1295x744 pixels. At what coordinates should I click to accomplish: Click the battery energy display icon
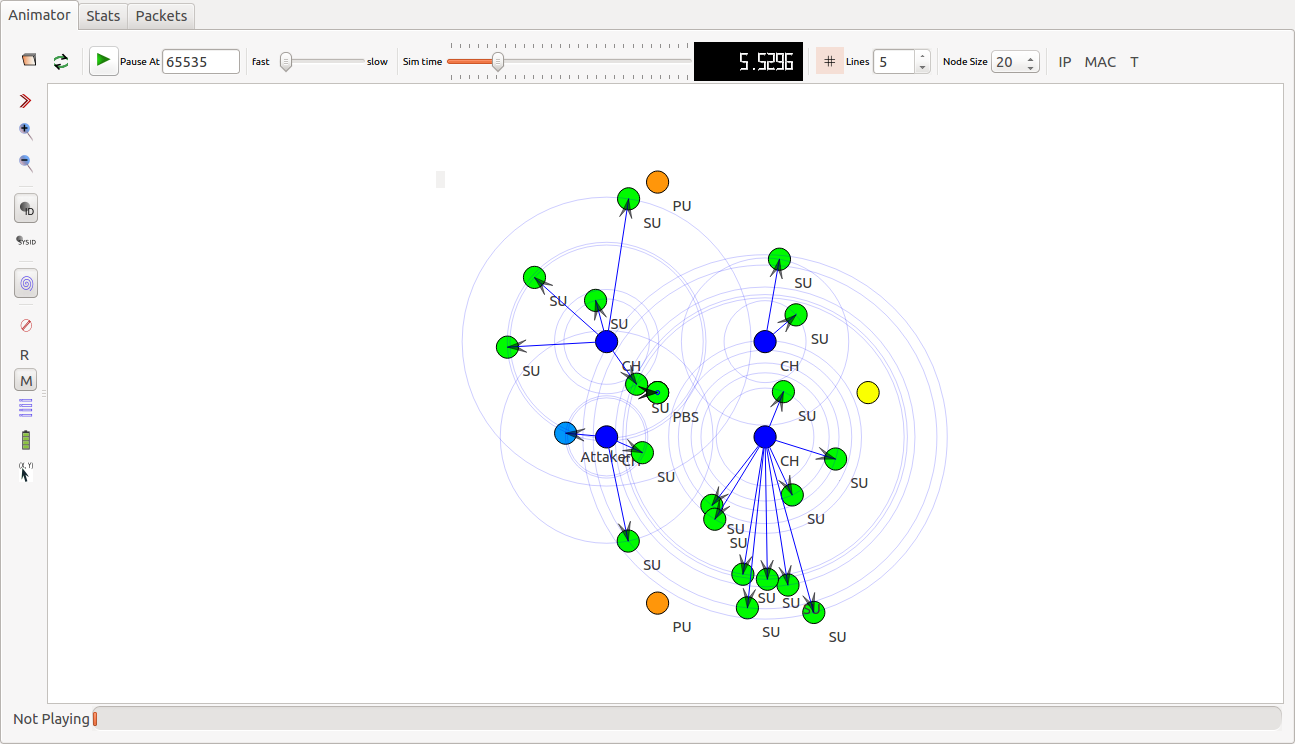click(25, 439)
